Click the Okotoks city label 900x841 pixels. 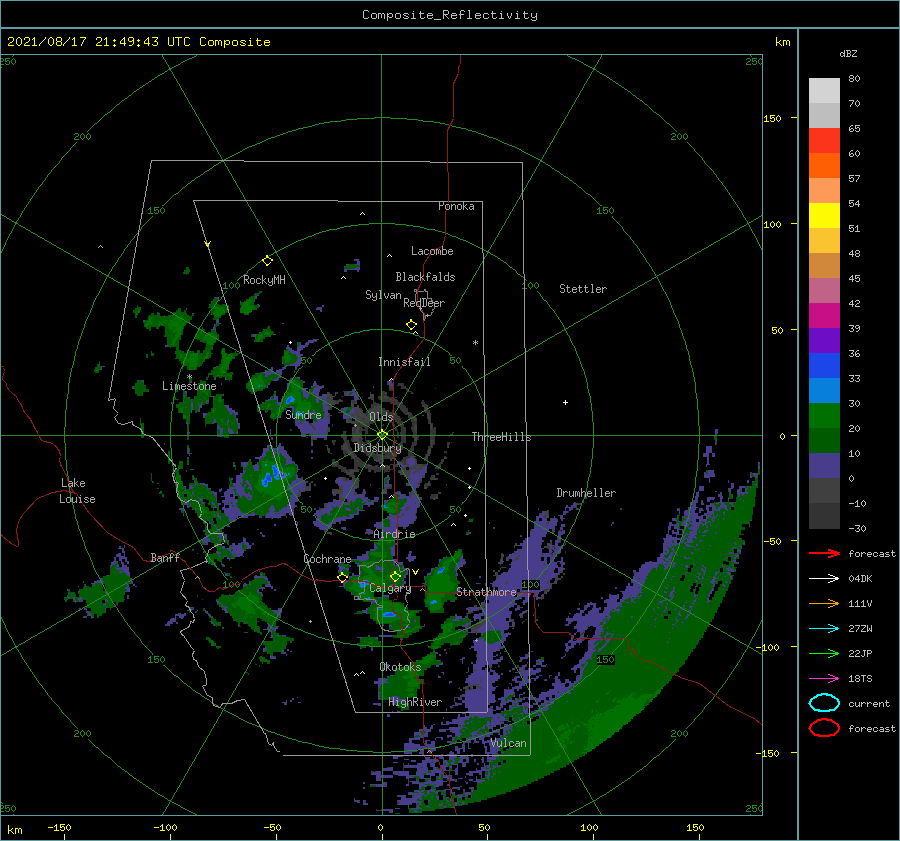pos(400,666)
